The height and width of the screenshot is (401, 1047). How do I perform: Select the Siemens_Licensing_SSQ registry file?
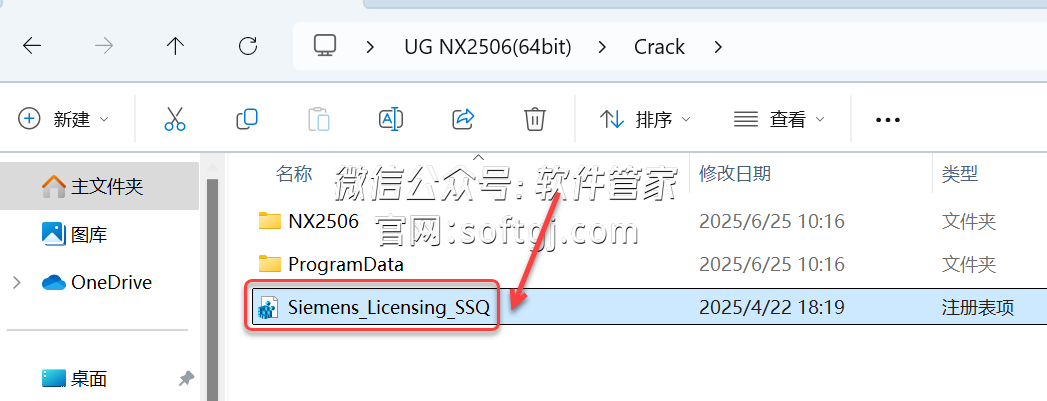coord(645,307)
